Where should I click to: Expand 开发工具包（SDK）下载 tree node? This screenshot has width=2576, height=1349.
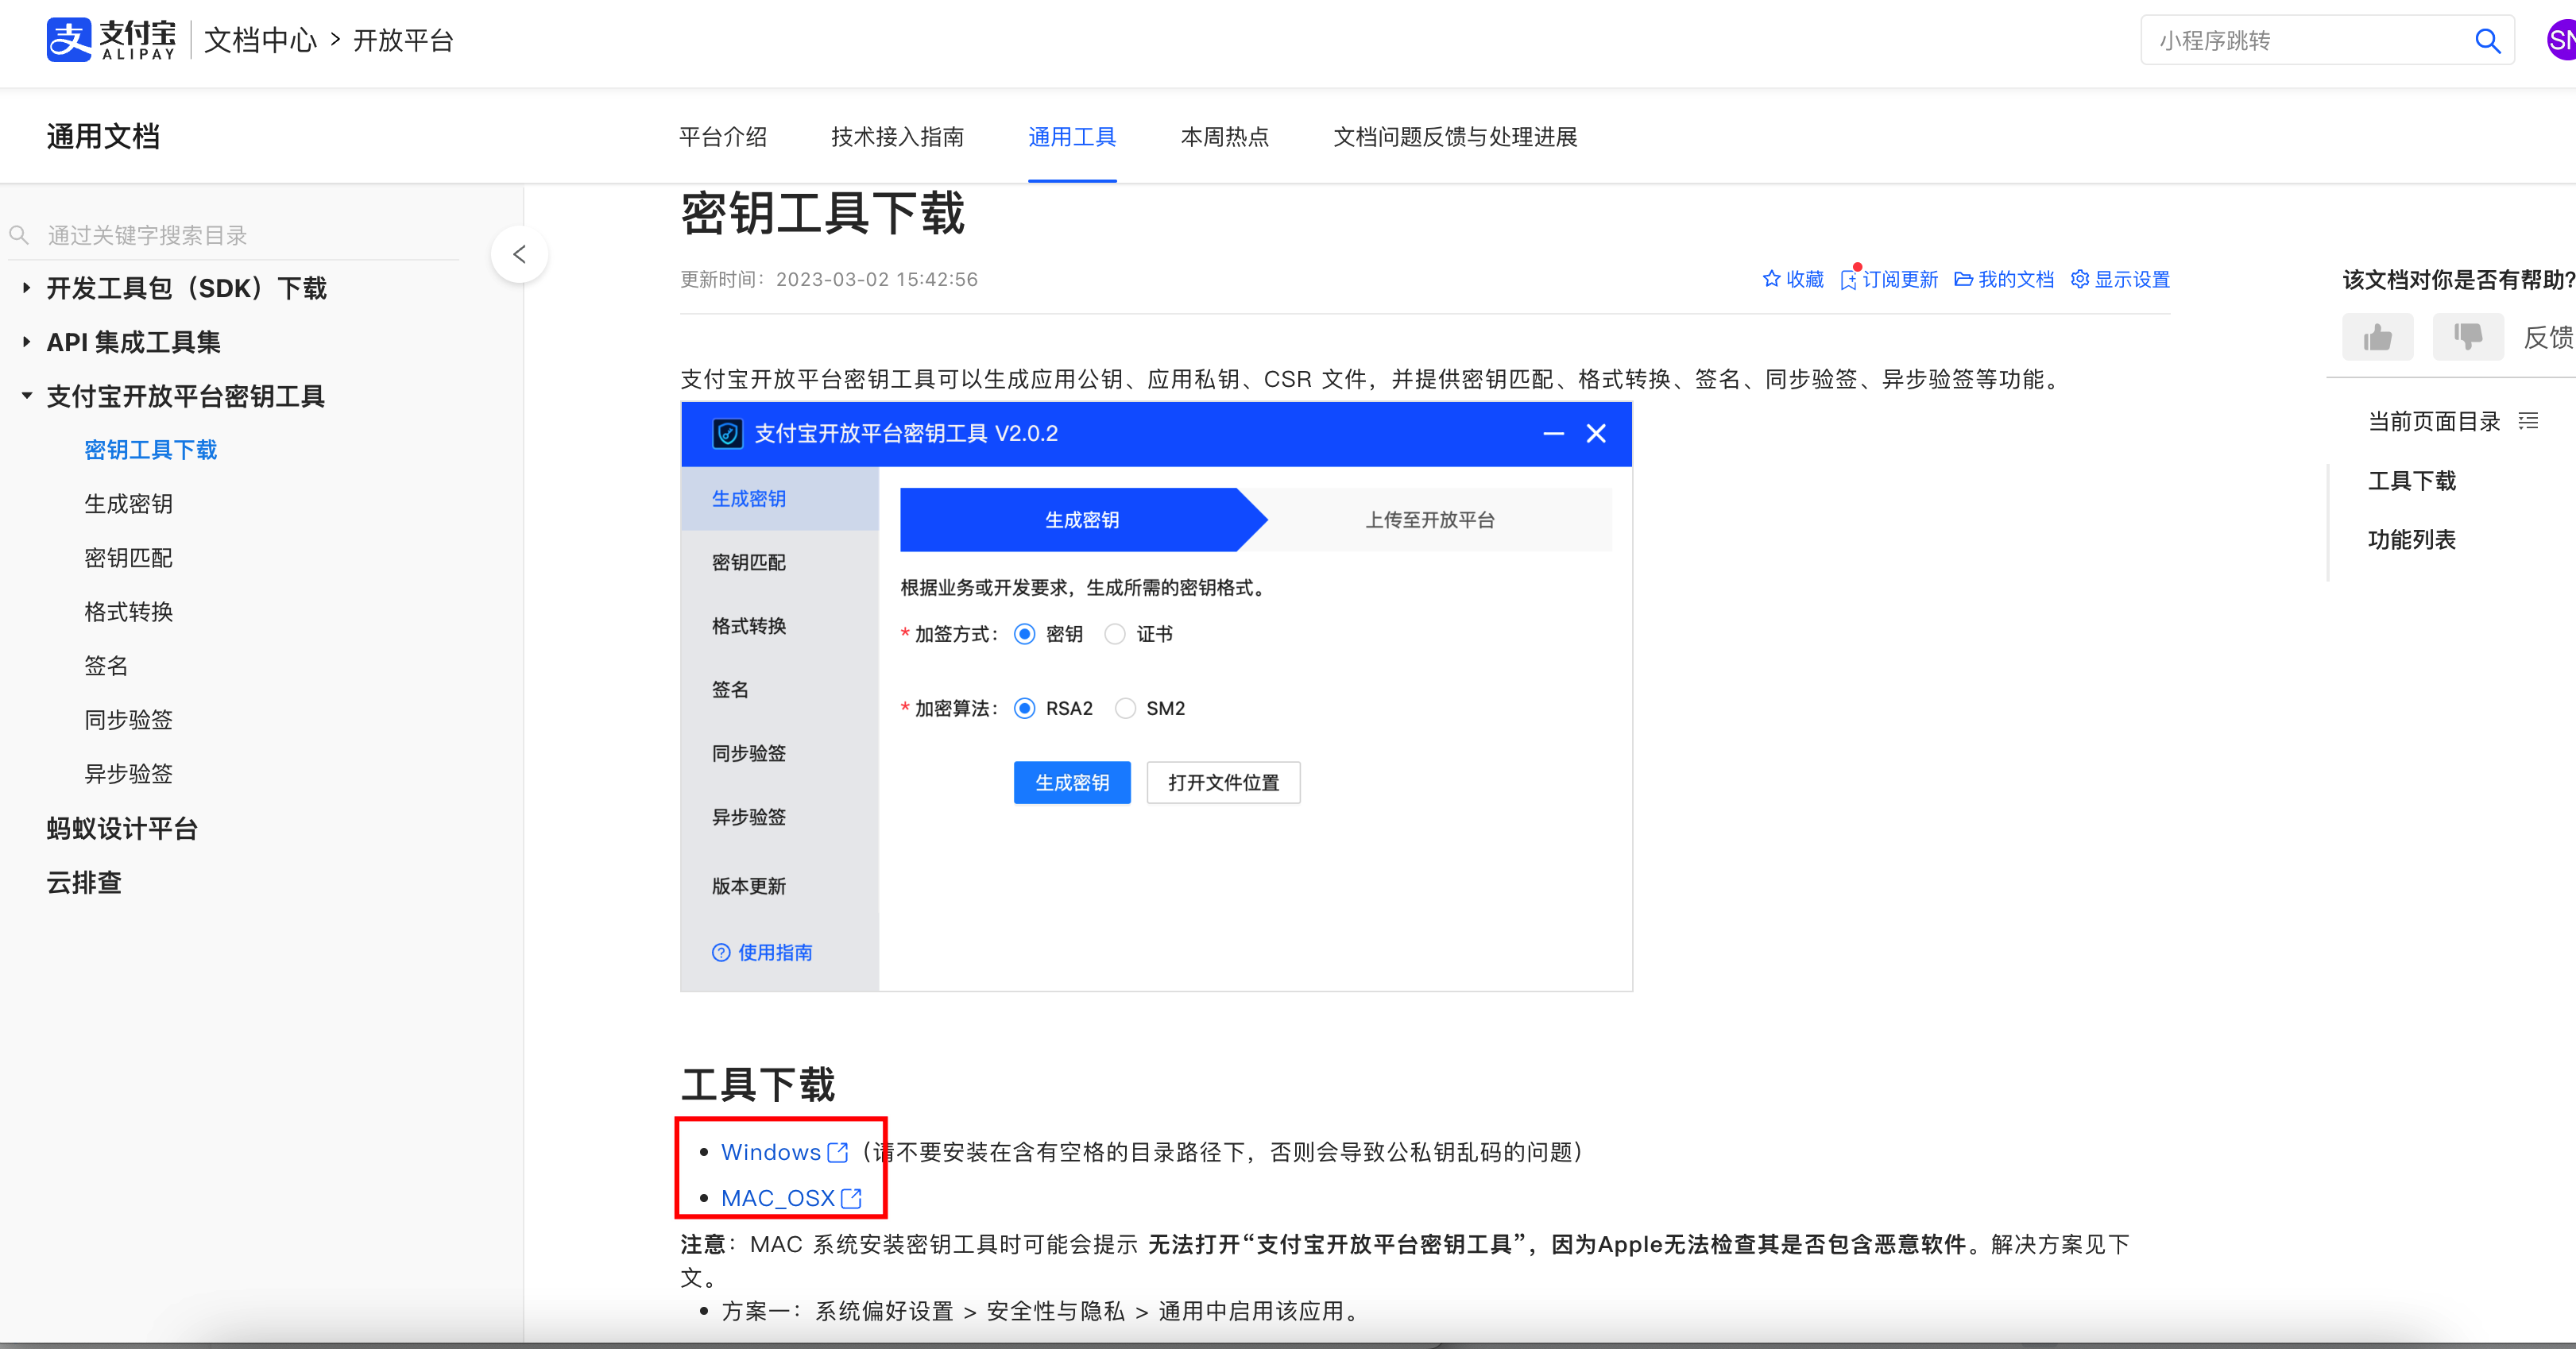[x=26, y=288]
